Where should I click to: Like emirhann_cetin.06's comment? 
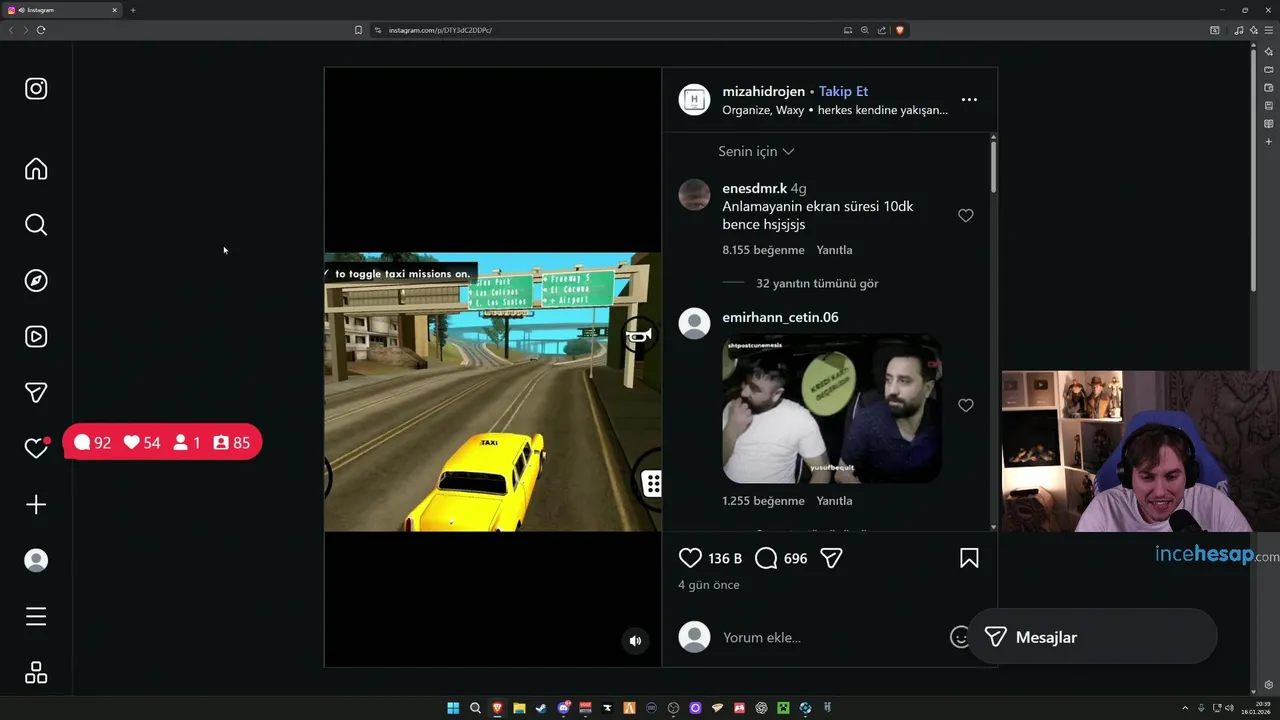(x=966, y=405)
